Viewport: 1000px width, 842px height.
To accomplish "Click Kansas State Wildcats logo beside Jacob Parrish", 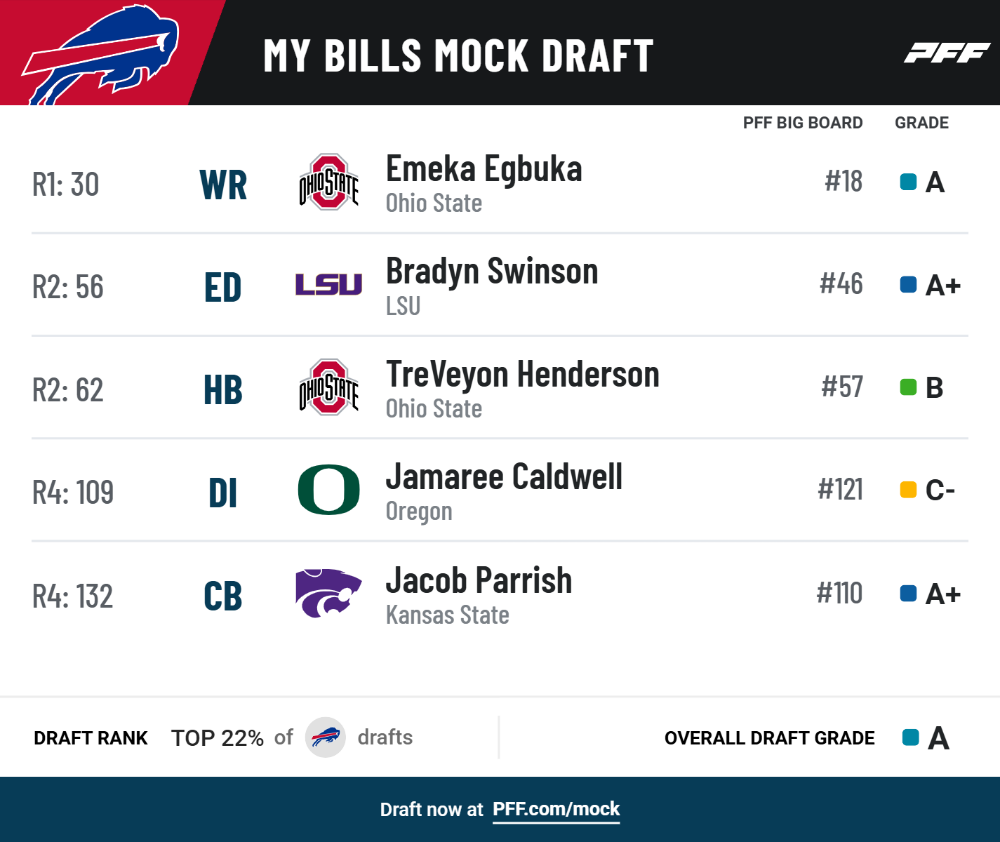I will pos(328,593).
